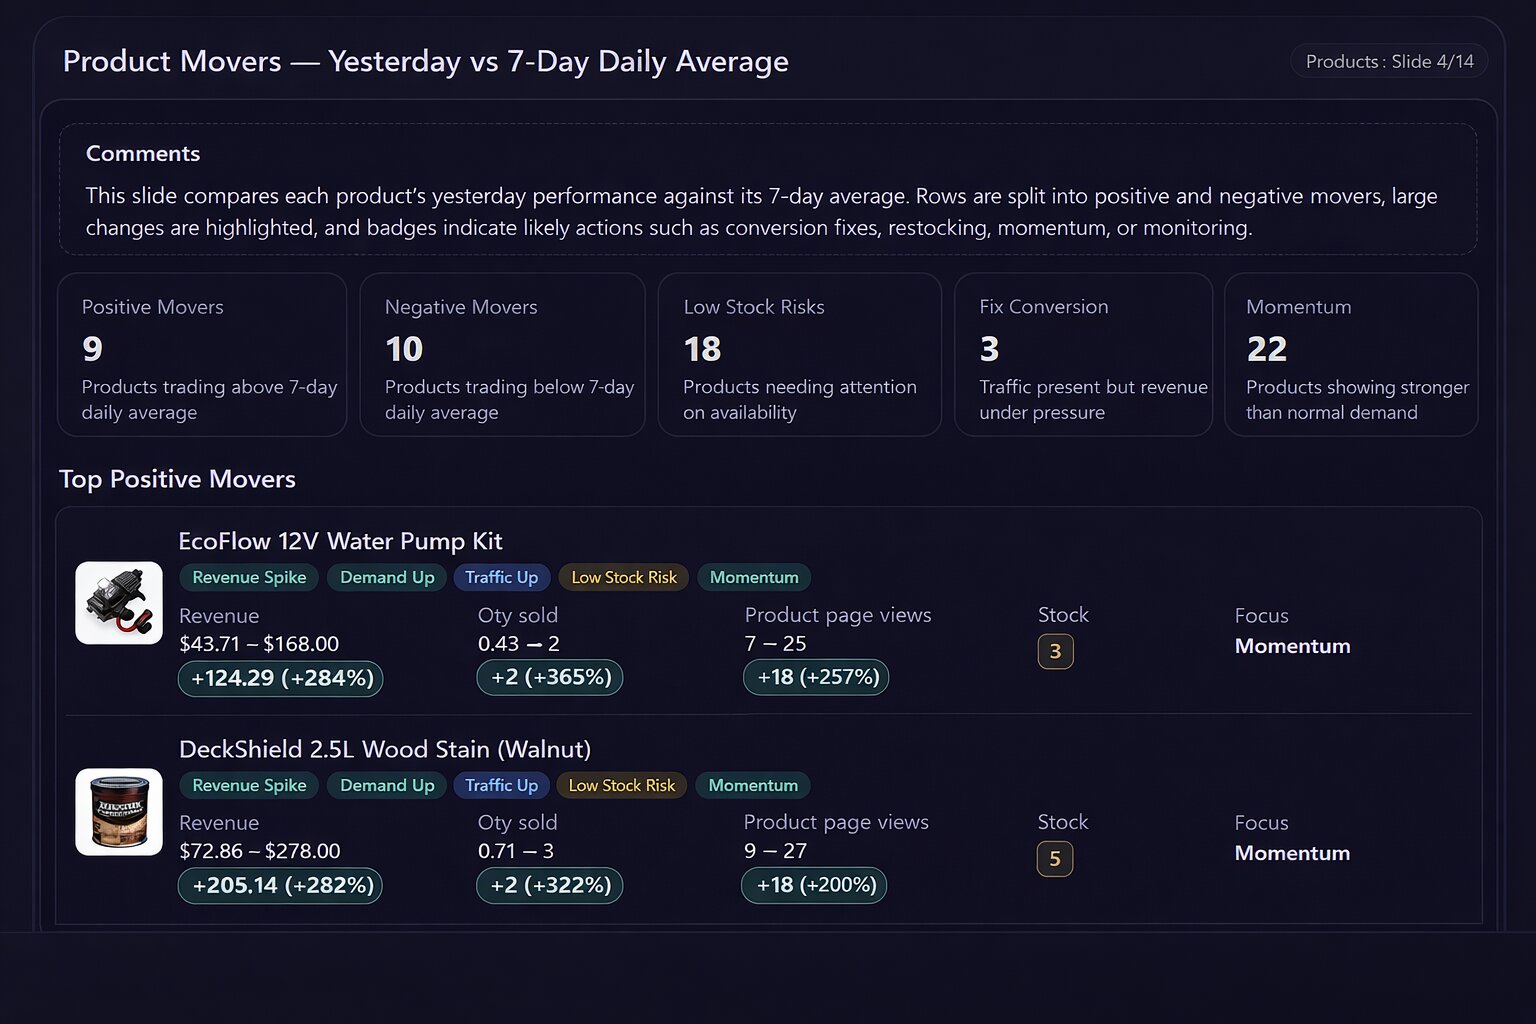The width and height of the screenshot is (1536, 1024).
Task: Open the Positive Movers summary card
Action: (202, 355)
